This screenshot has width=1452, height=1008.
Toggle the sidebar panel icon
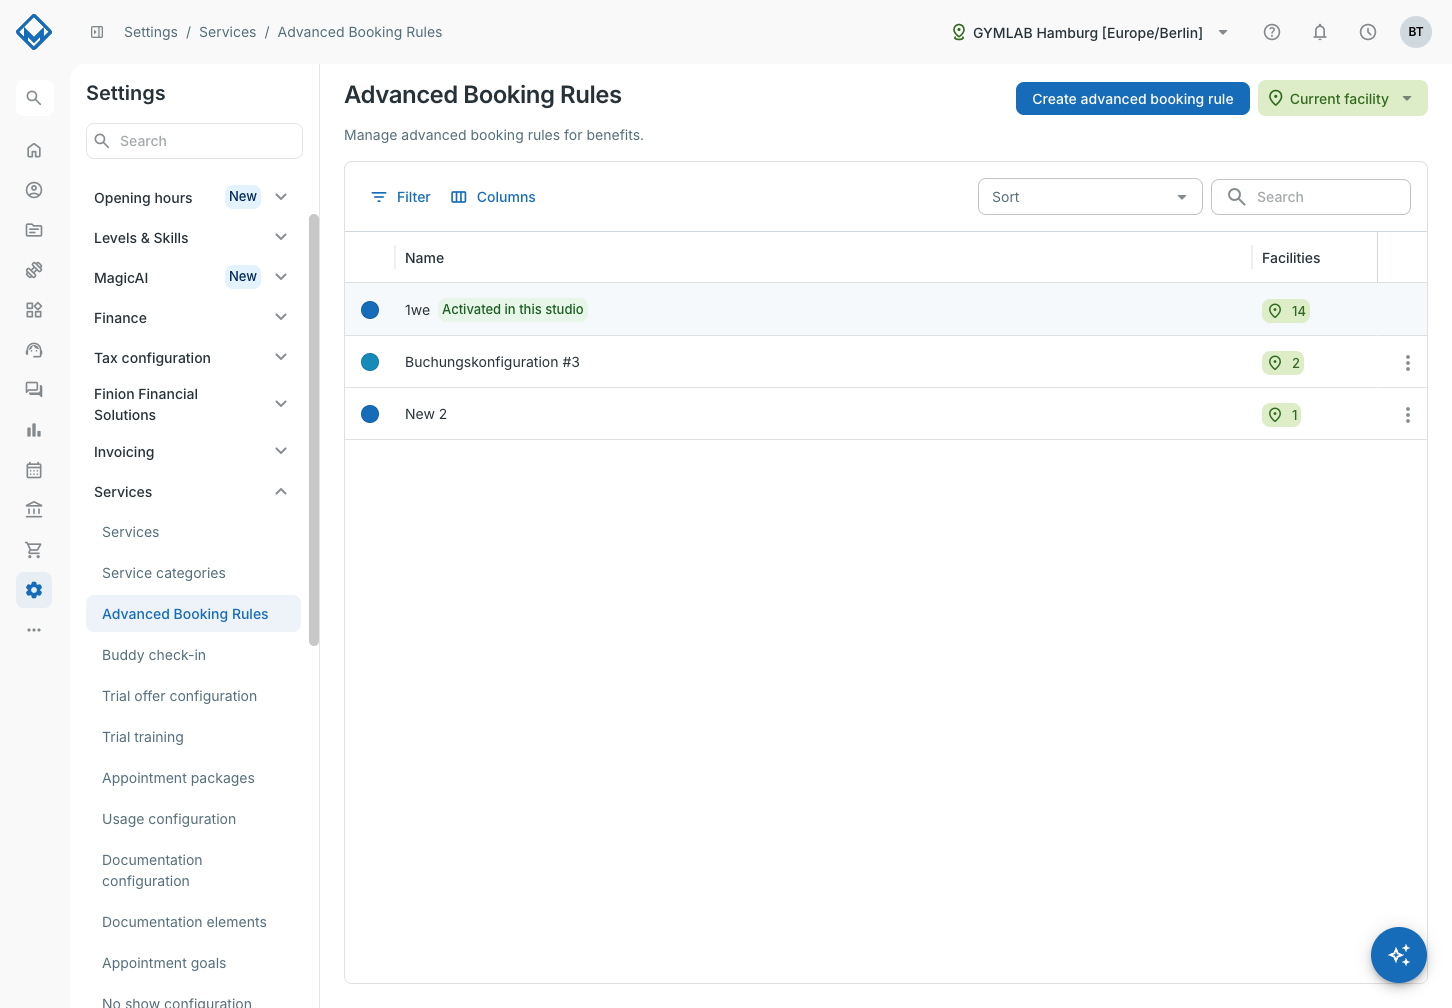97,32
